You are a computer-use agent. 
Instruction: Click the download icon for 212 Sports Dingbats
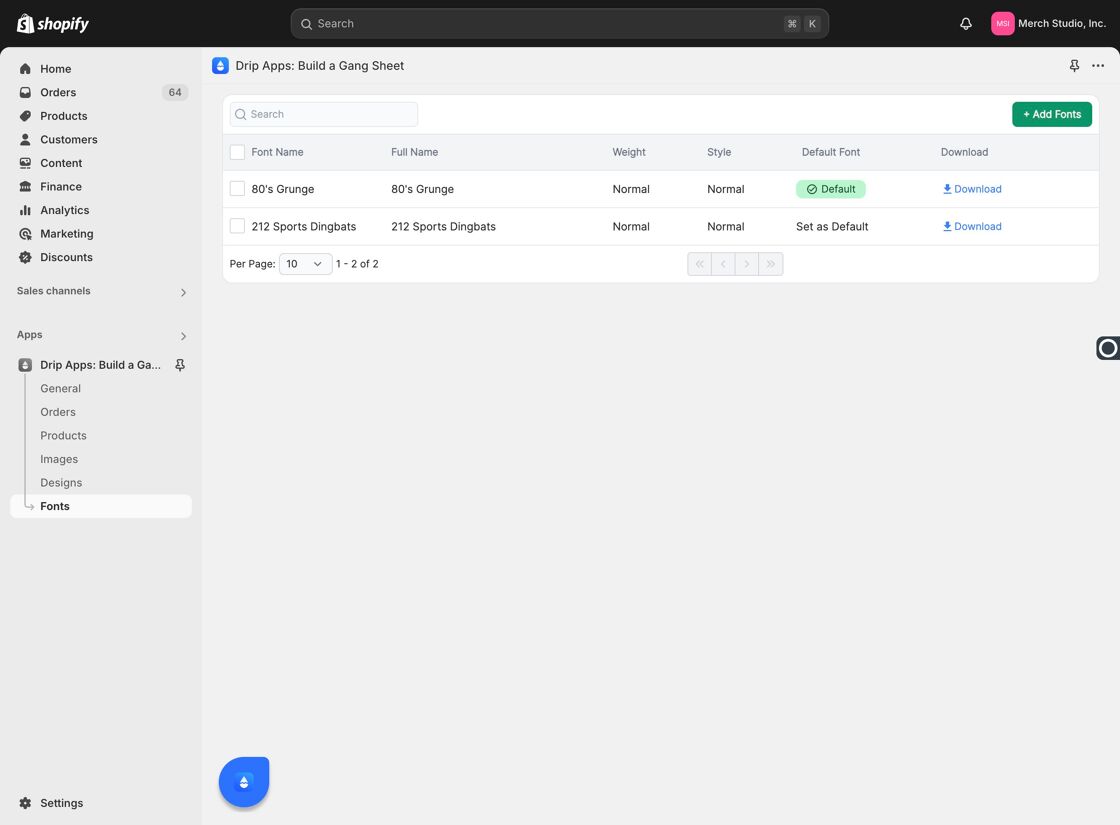click(x=947, y=226)
